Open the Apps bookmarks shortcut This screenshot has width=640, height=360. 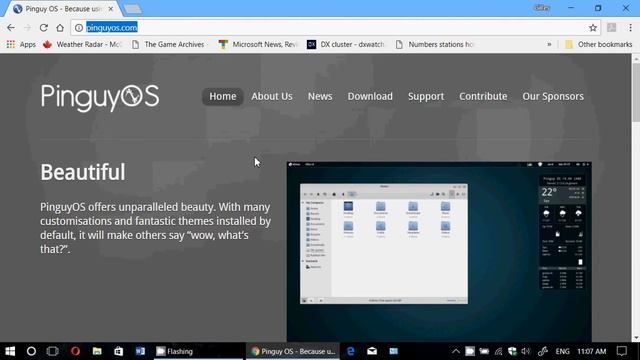pyautogui.click(x=21, y=44)
